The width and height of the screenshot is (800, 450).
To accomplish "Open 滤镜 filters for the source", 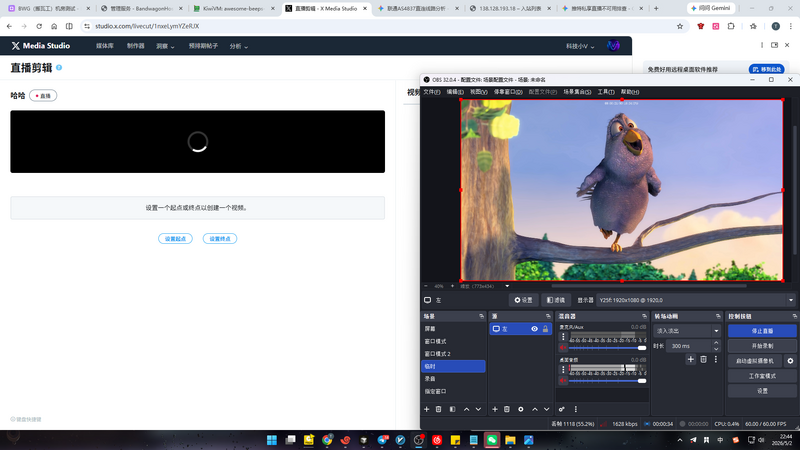I will tap(556, 301).
